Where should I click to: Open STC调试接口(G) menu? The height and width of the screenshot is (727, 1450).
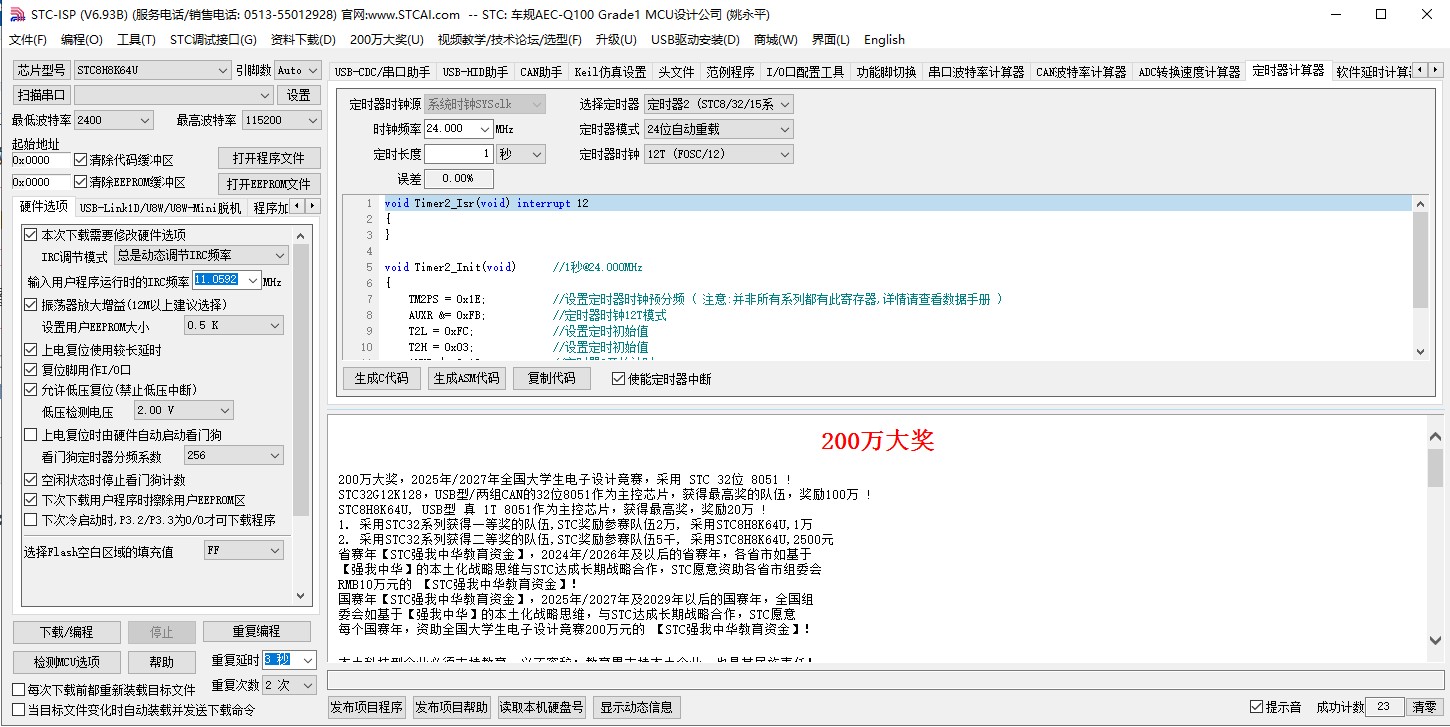click(213, 40)
